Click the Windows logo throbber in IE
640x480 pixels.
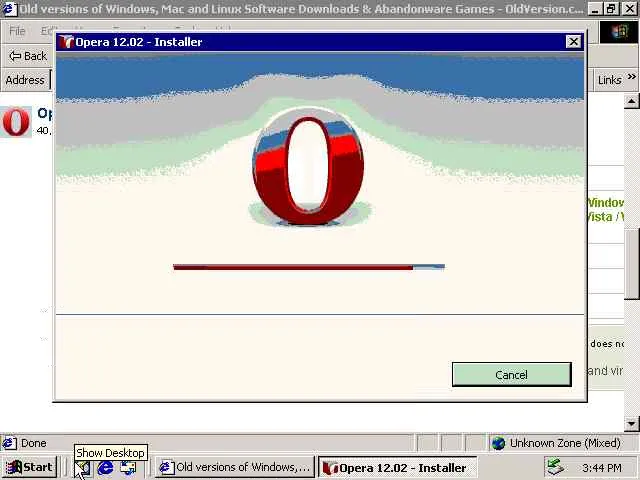point(619,31)
